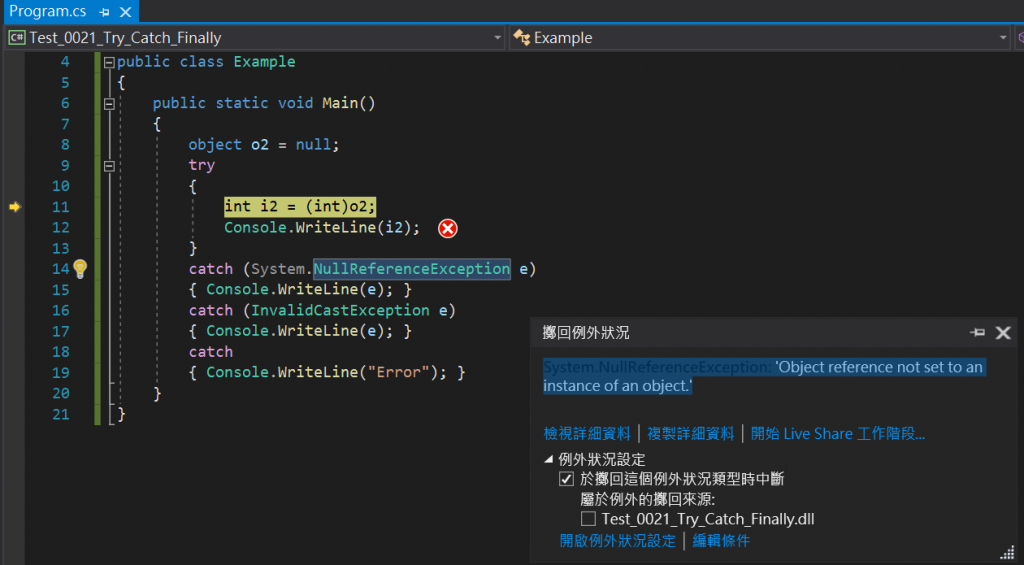Open the Test_0021_Try_Catch_Finally project dropdown
1024x565 pixels.
(255, 38)
